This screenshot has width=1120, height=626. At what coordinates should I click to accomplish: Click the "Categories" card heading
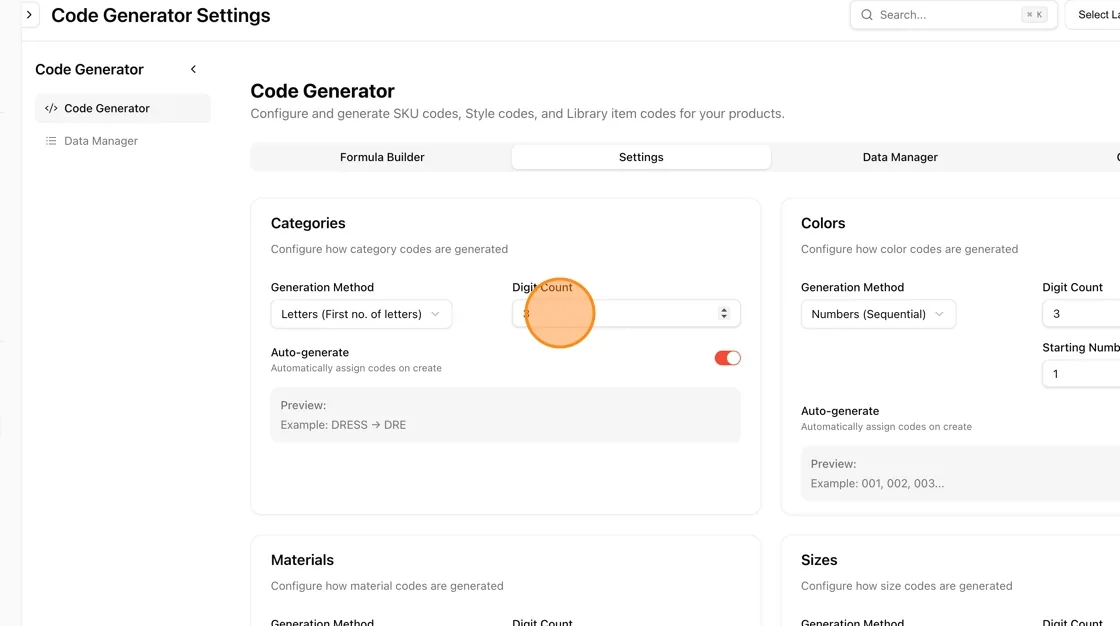coord(308,224)
